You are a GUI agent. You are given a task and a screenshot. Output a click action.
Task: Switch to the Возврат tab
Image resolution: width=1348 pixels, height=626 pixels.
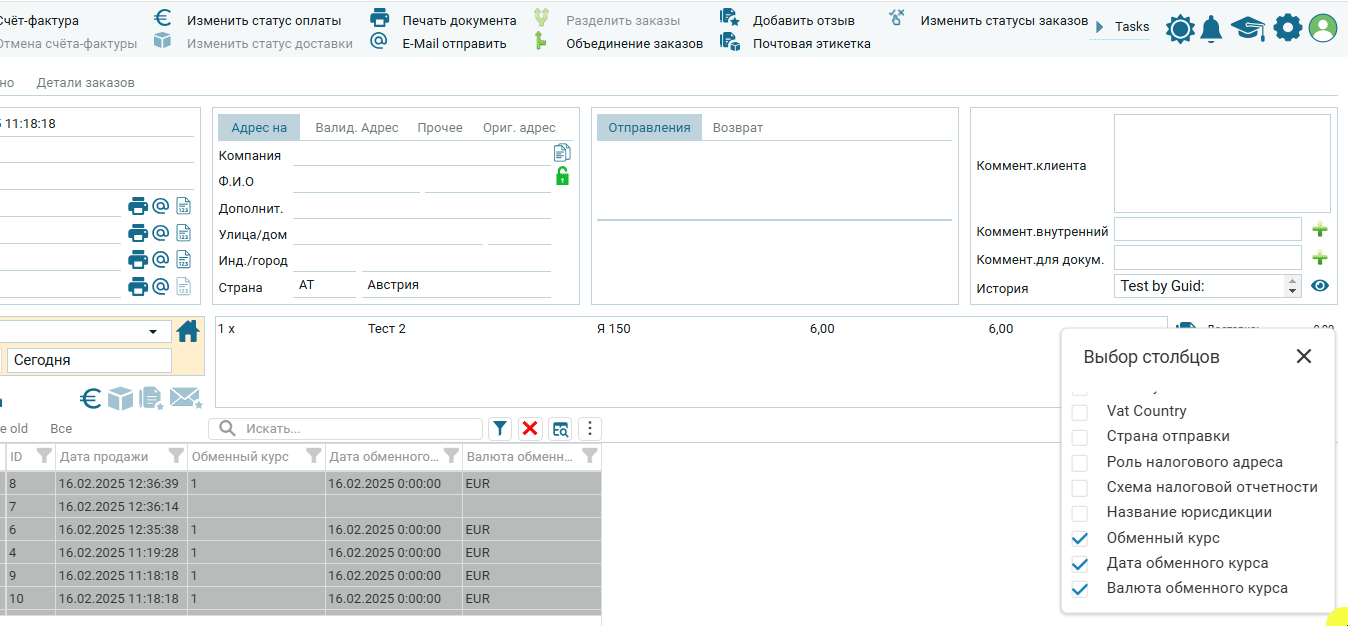click(x=737, y=127)
